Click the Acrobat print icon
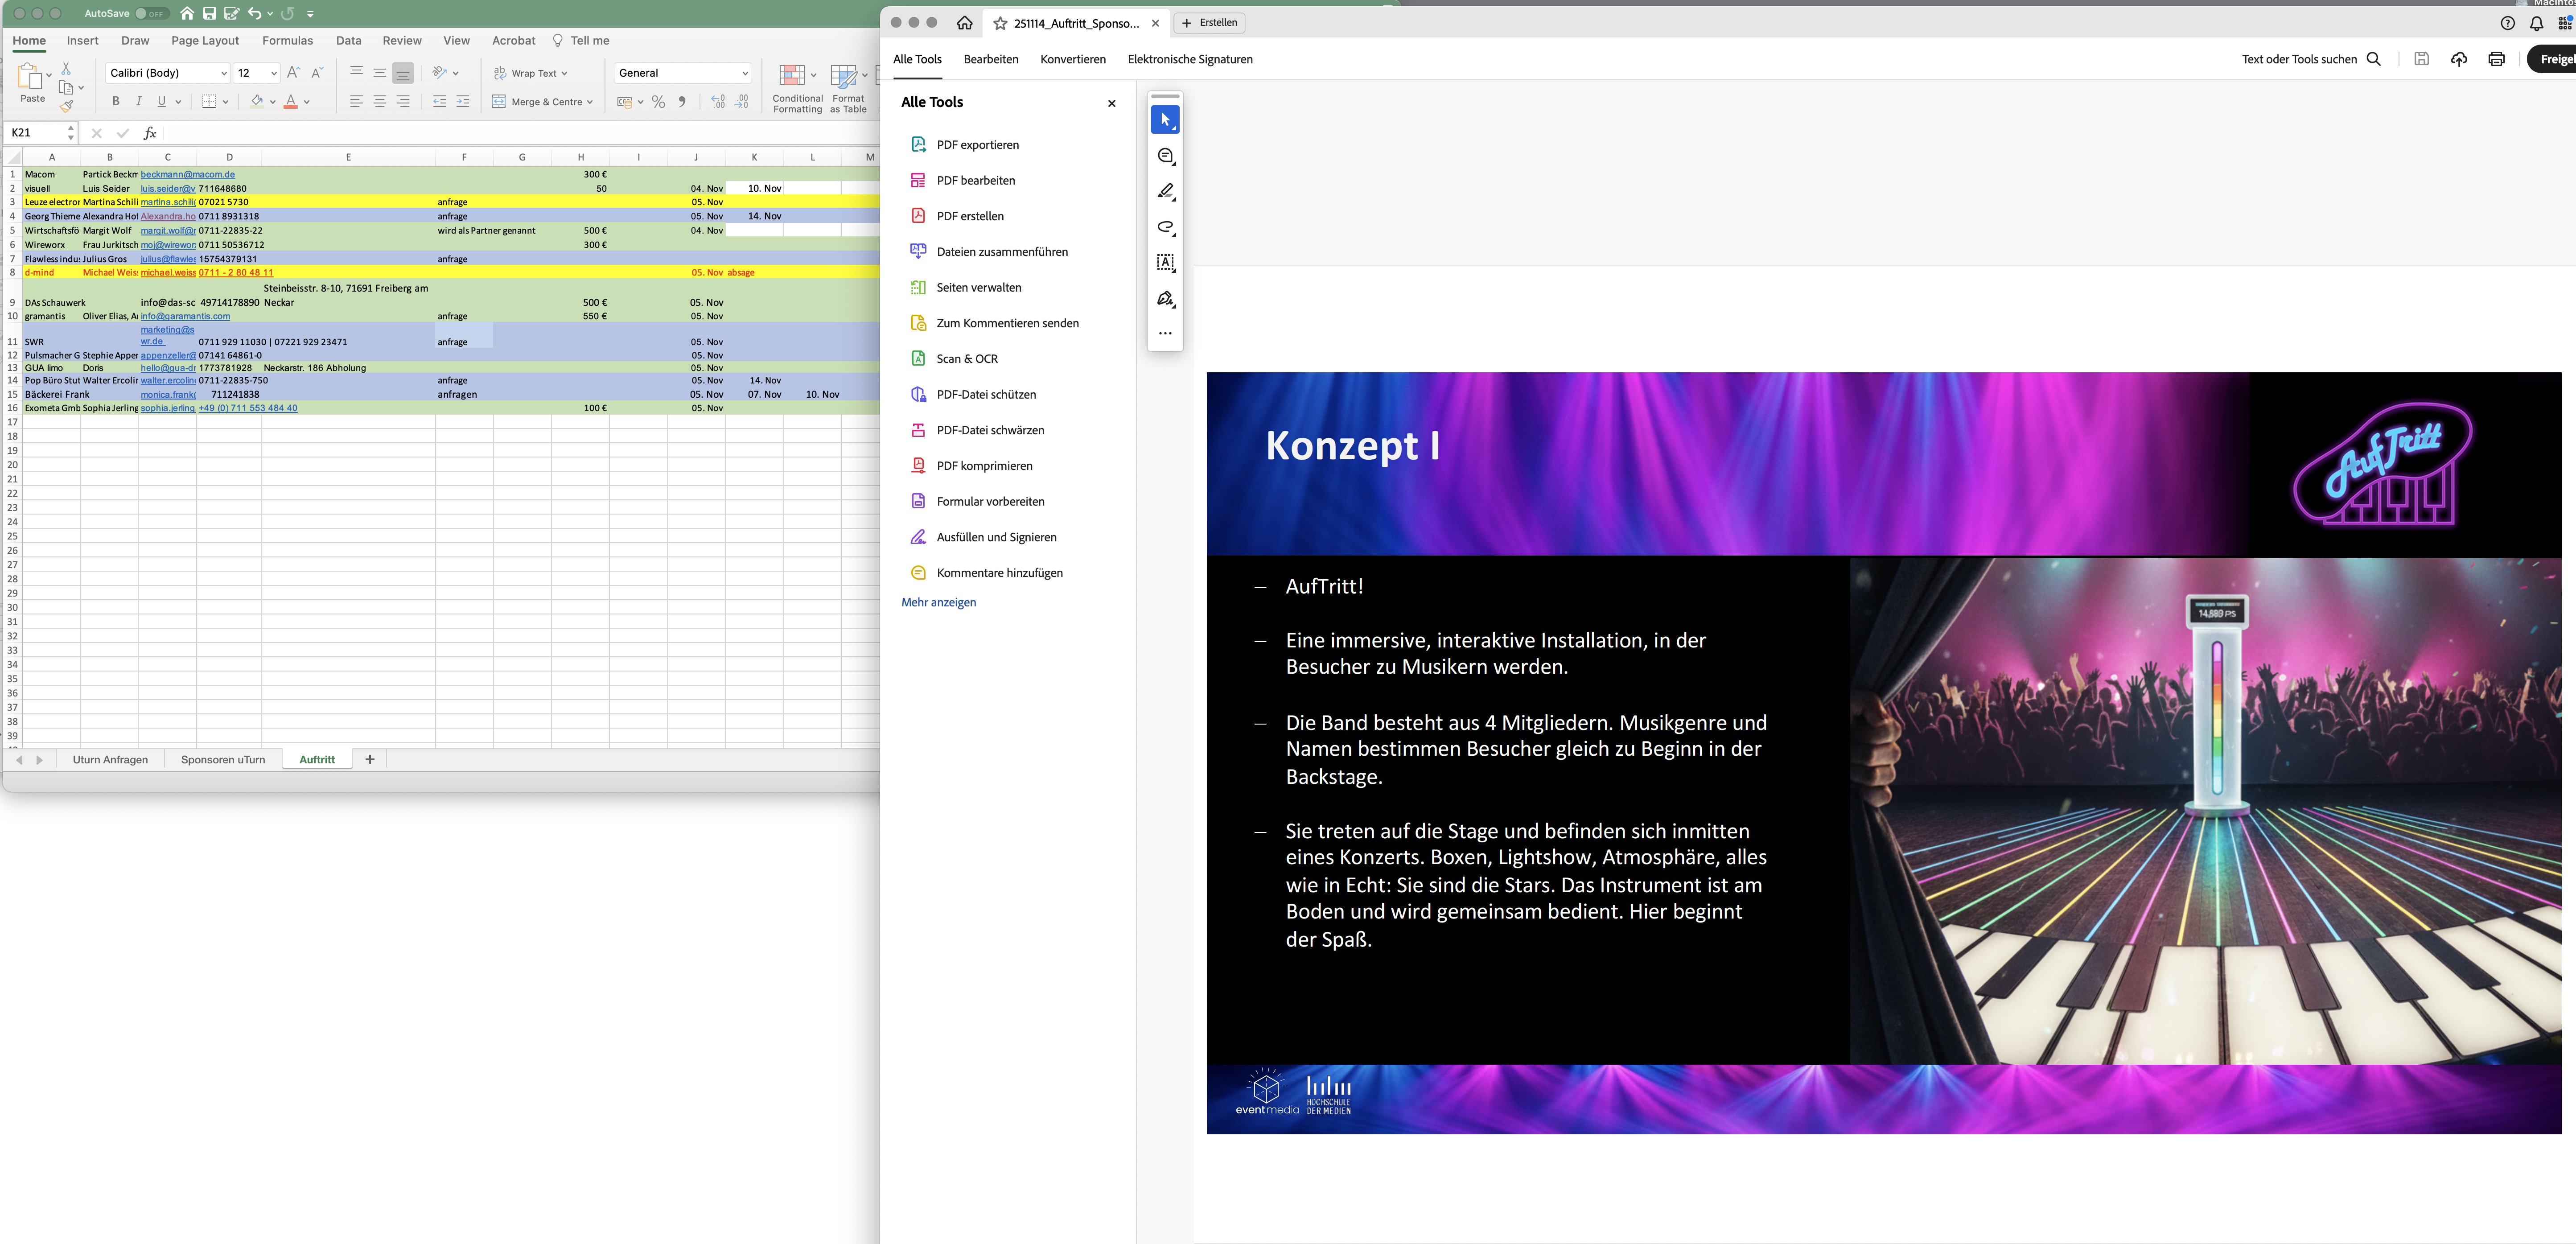Viewport: 2576px width, 1244px height. pyautogui.click(x=2496, y=59)
